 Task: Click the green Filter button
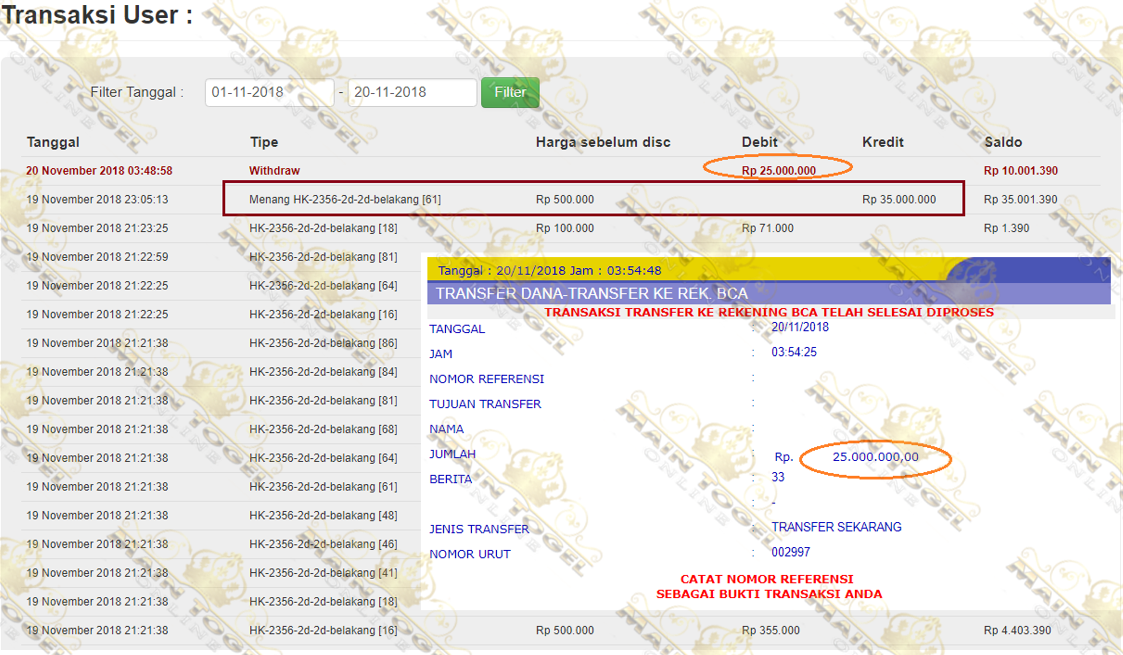[x=510, y=92]
